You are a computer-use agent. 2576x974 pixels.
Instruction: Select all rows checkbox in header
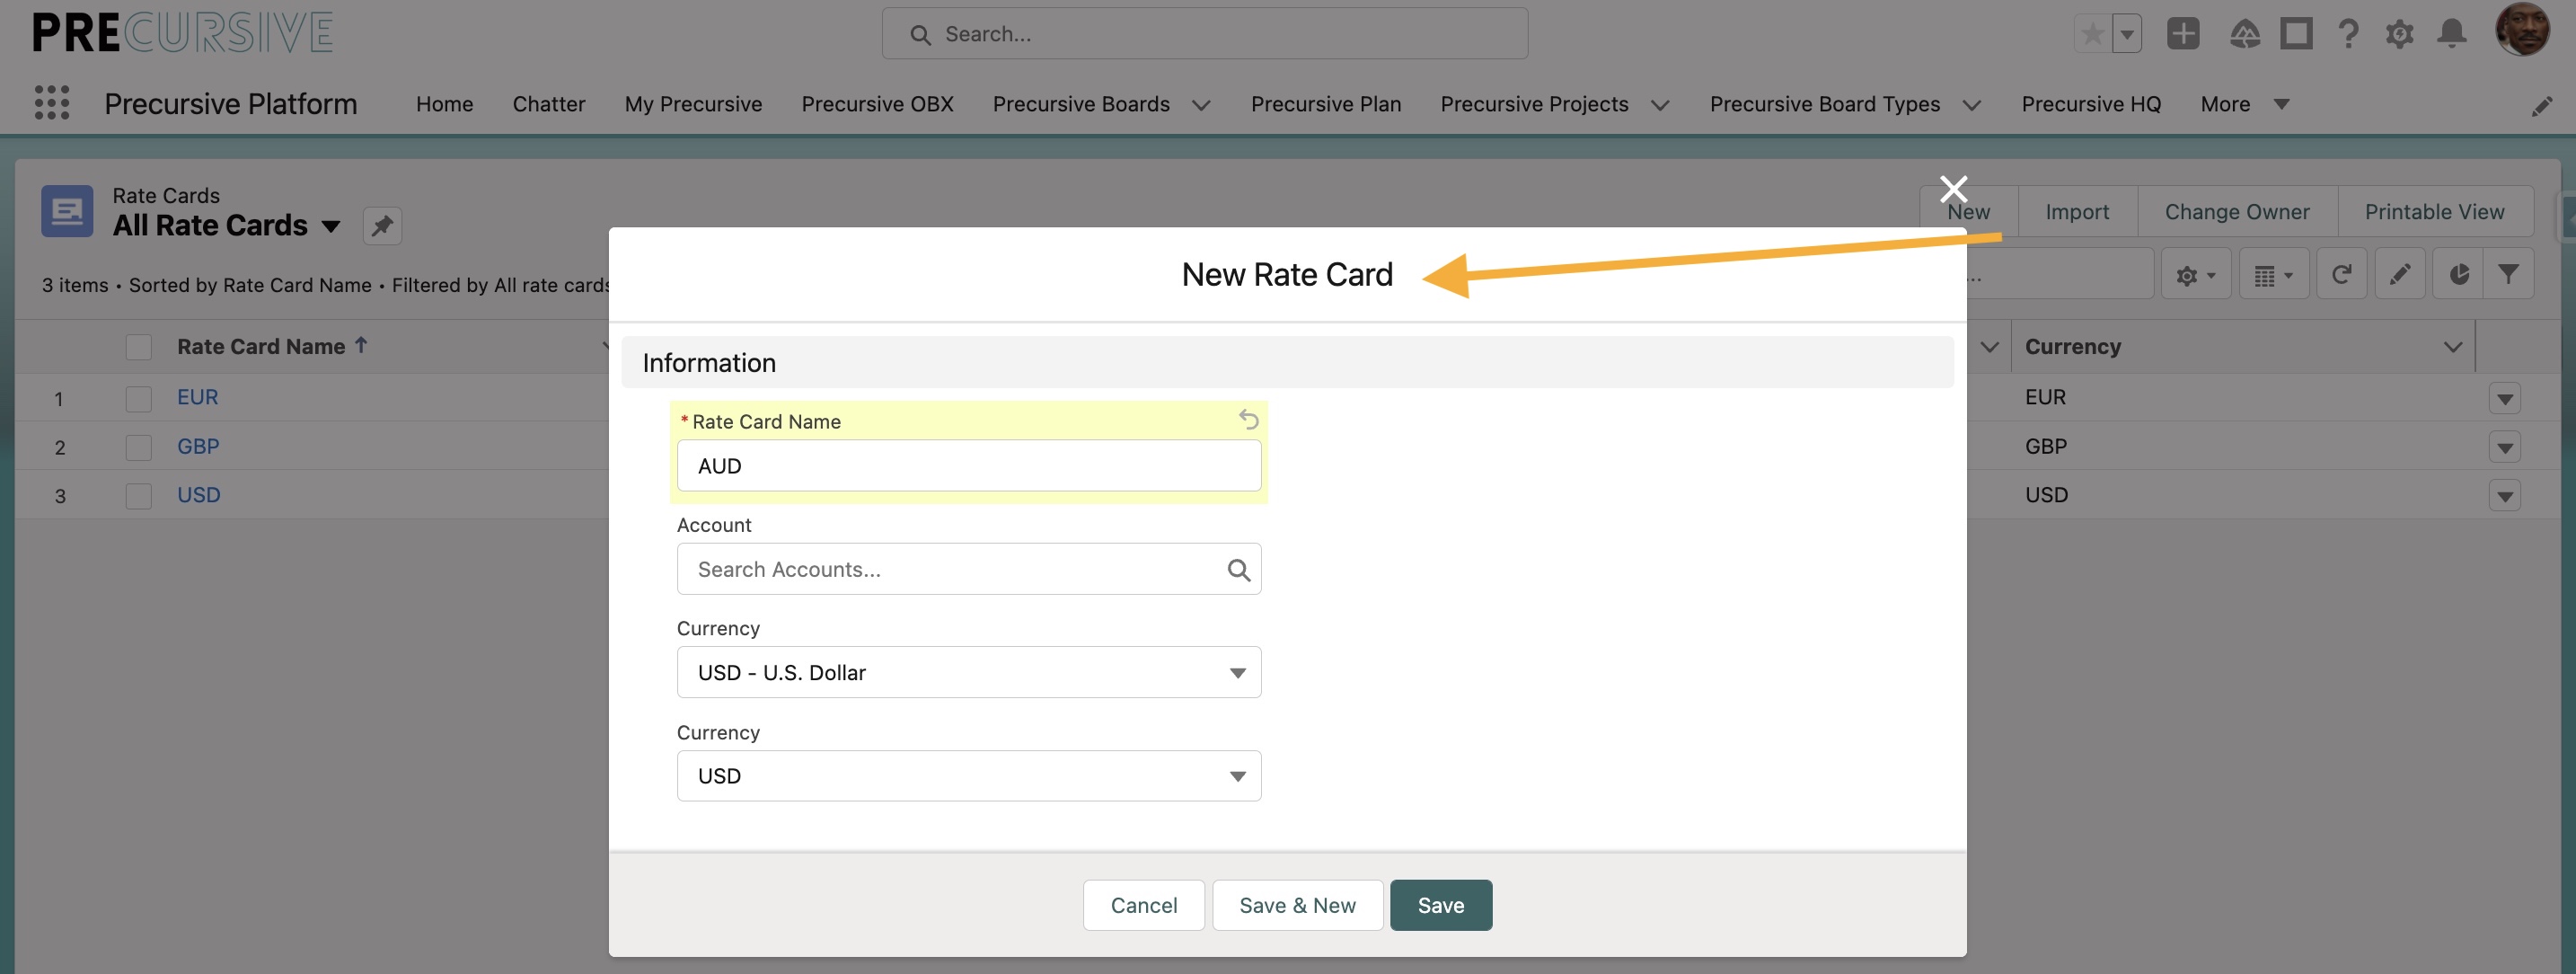point(139,347)
